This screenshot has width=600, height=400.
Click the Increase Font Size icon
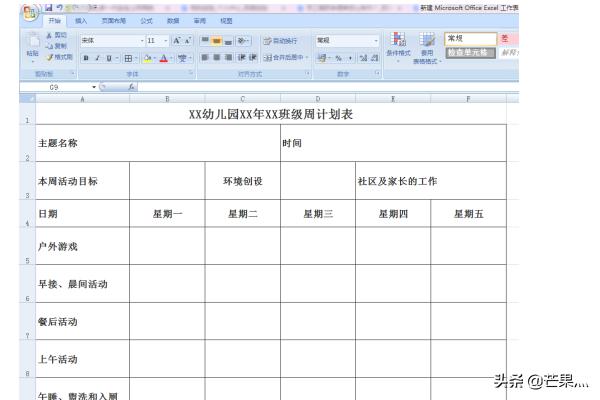click(177, 41)
